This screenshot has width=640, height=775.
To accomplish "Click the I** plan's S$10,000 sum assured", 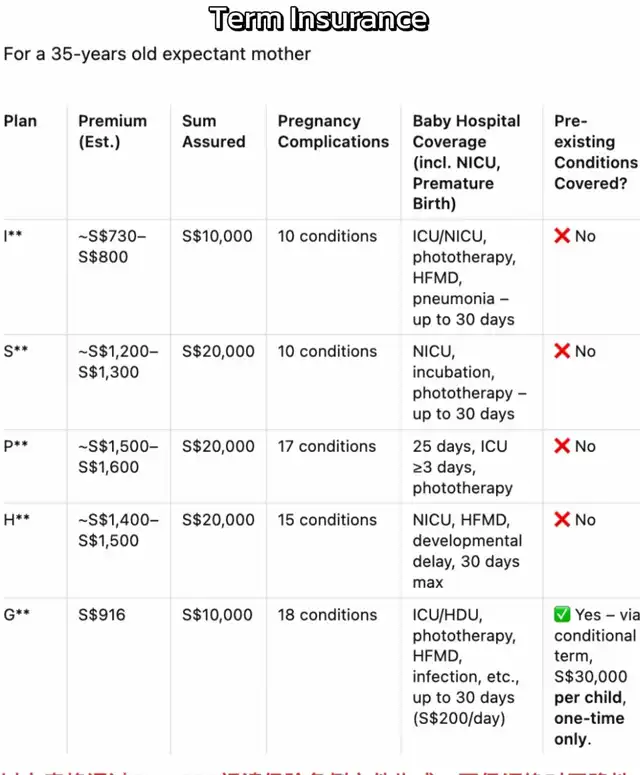I will [x=217, y=237].
